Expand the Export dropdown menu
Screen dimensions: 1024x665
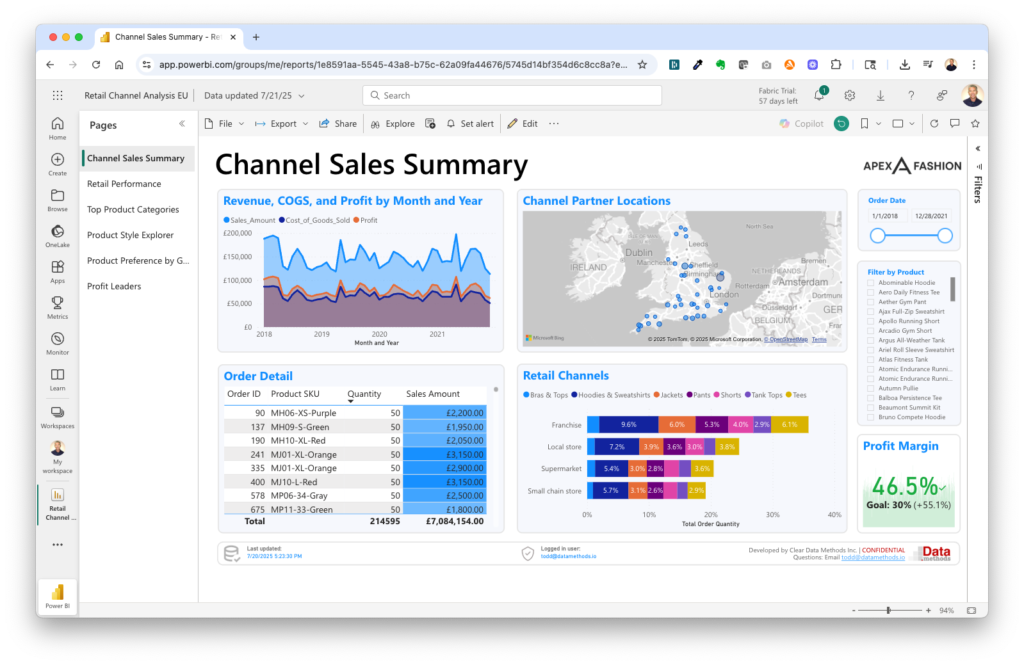tap(283, 124)
